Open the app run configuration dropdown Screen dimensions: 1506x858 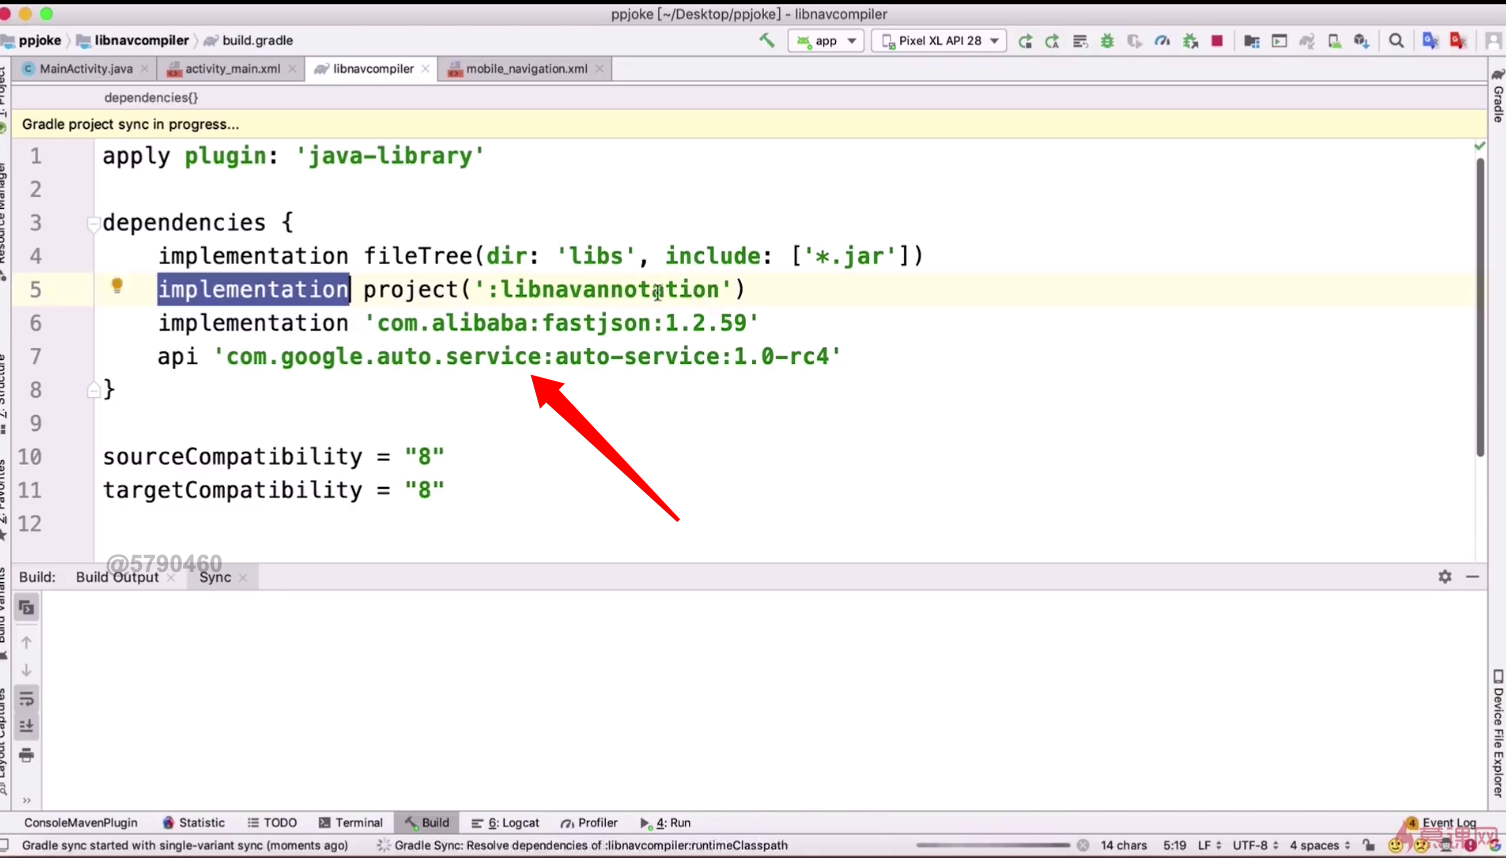(826, 41)
